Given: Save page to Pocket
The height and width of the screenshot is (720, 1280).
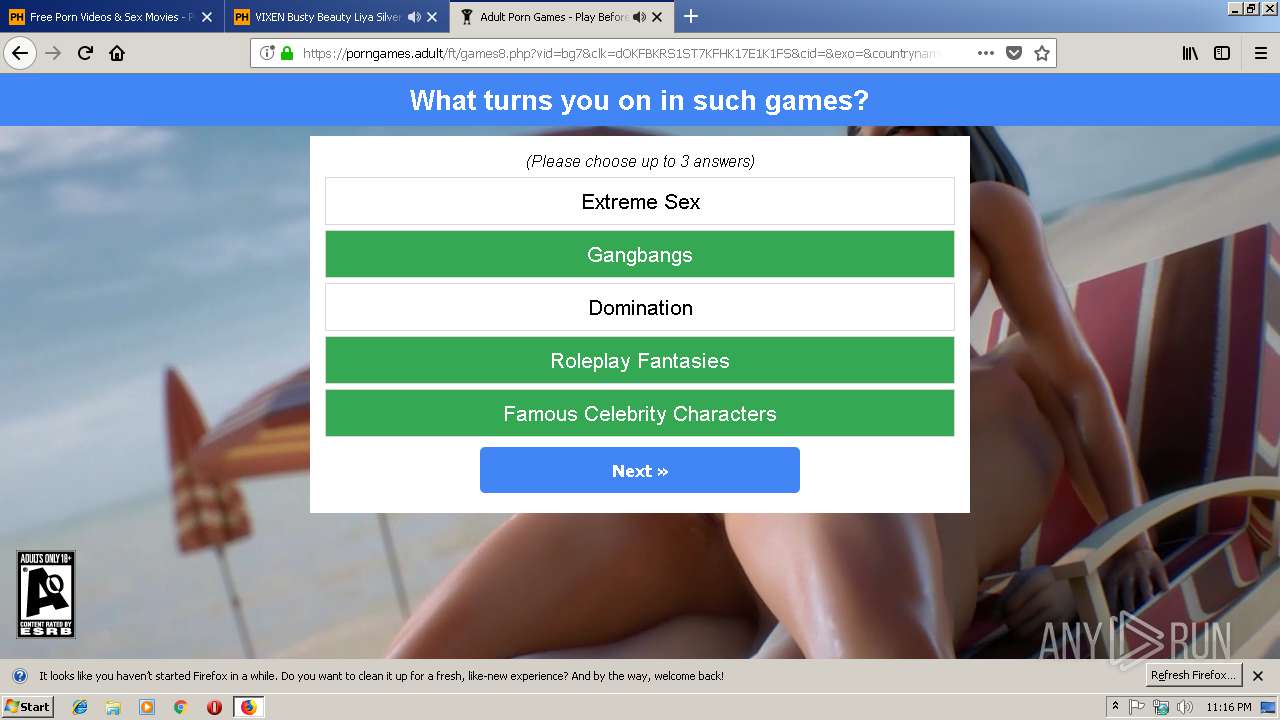Looking at the screenshot, I should pyautogui.click(x=1014, y=53).
